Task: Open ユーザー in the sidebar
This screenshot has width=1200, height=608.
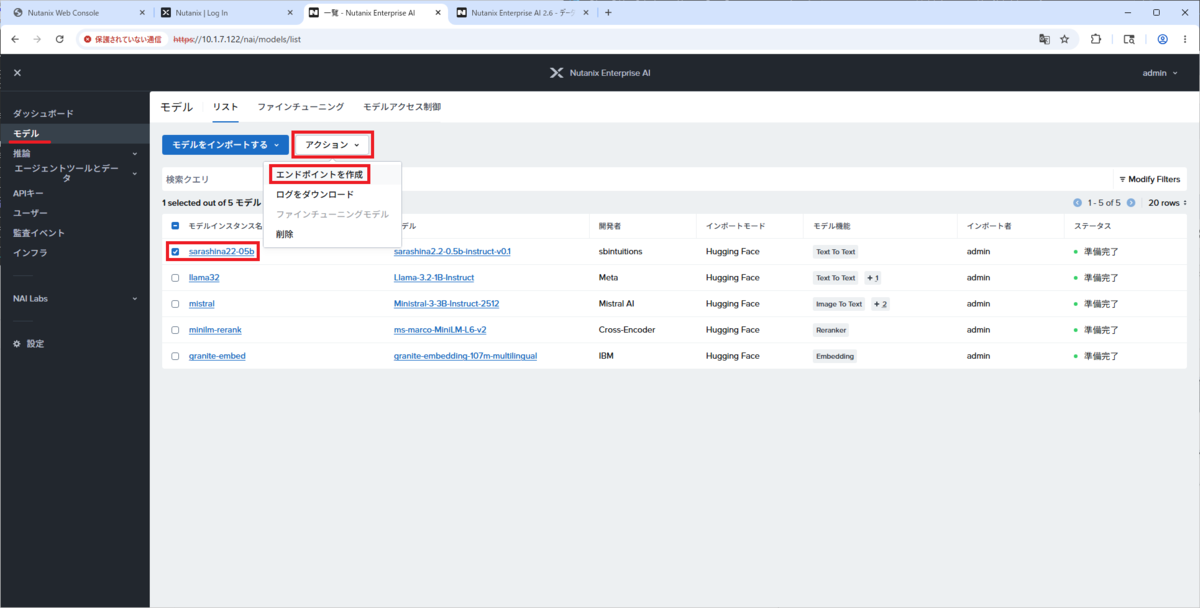Action: [x=30, y=213]
